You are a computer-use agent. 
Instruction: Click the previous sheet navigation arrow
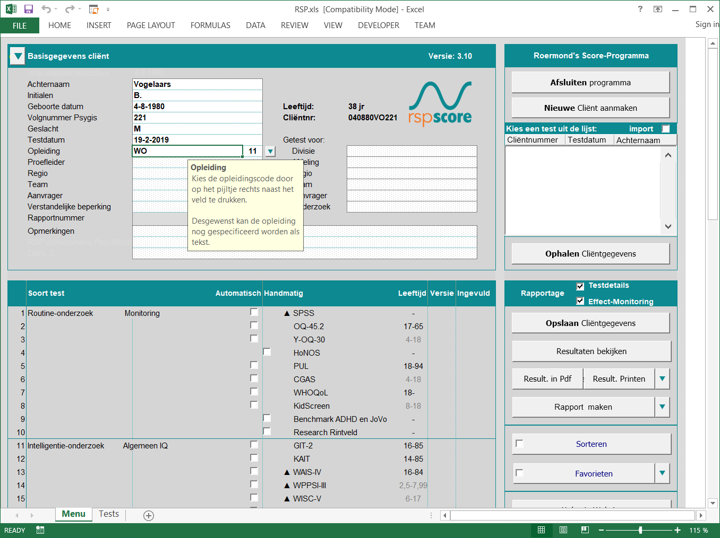point(17,516)
